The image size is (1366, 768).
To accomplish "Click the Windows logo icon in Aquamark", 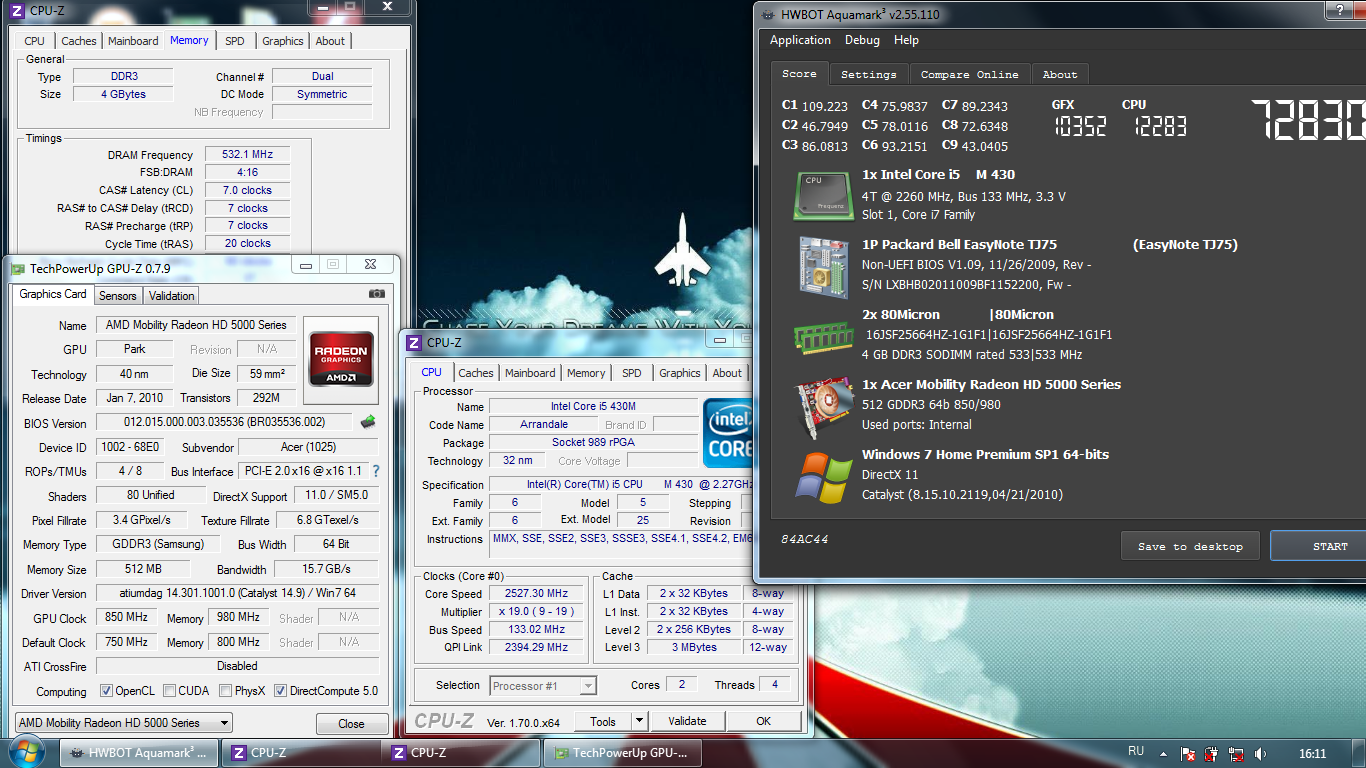I will [x=824, y=476].
